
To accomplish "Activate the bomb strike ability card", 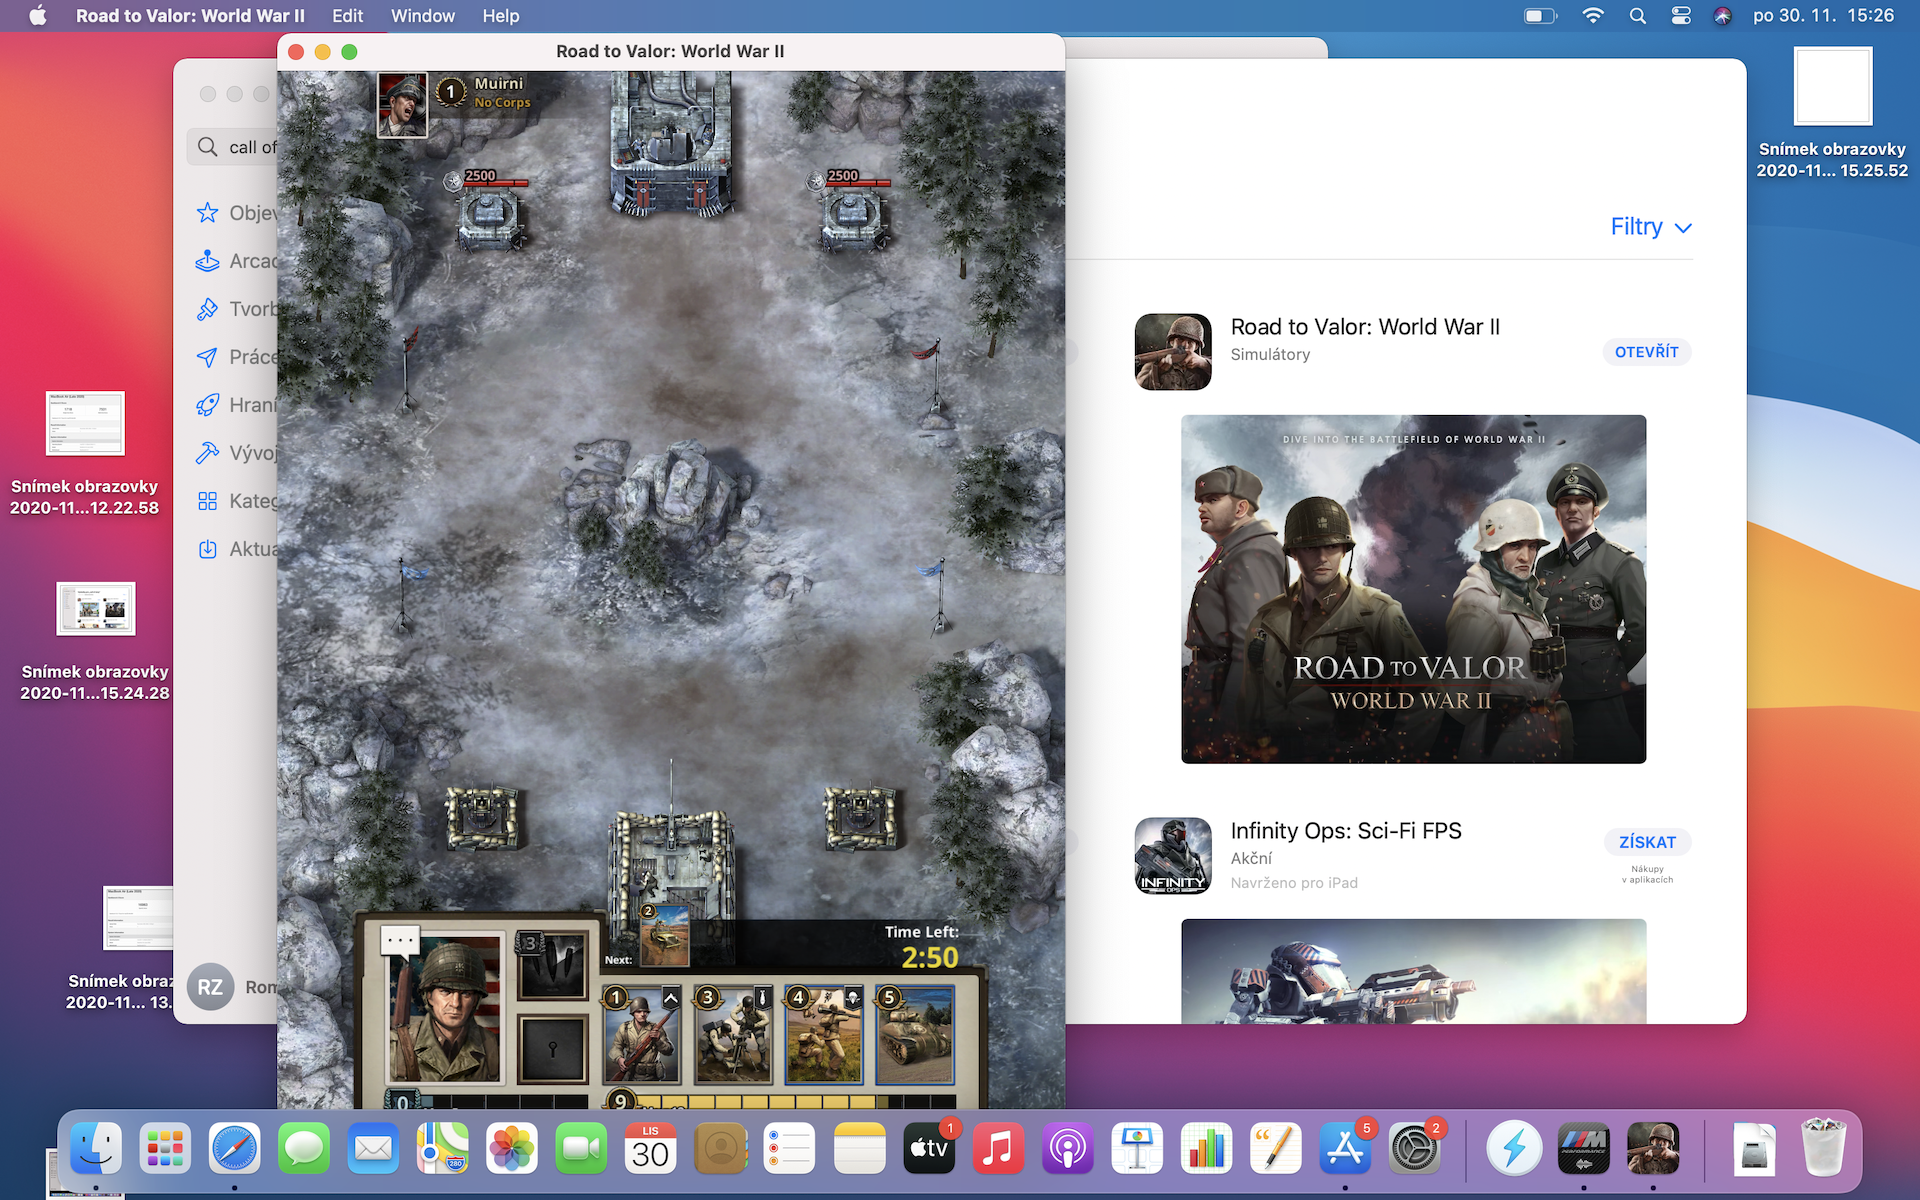I will click(x=552, y=966).
